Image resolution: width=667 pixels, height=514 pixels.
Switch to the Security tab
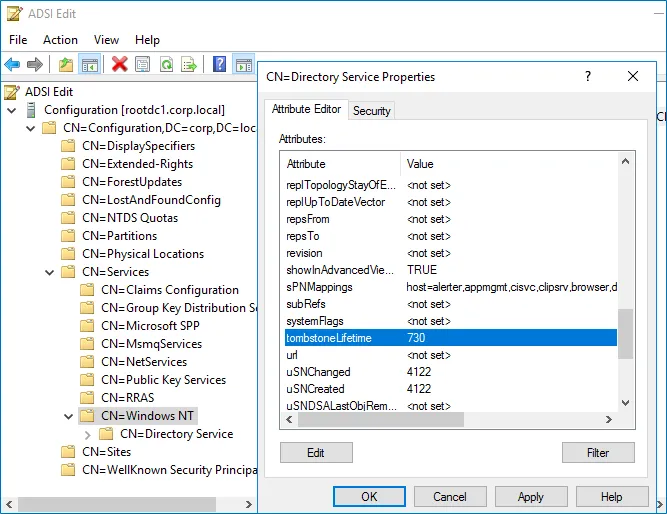372,111
